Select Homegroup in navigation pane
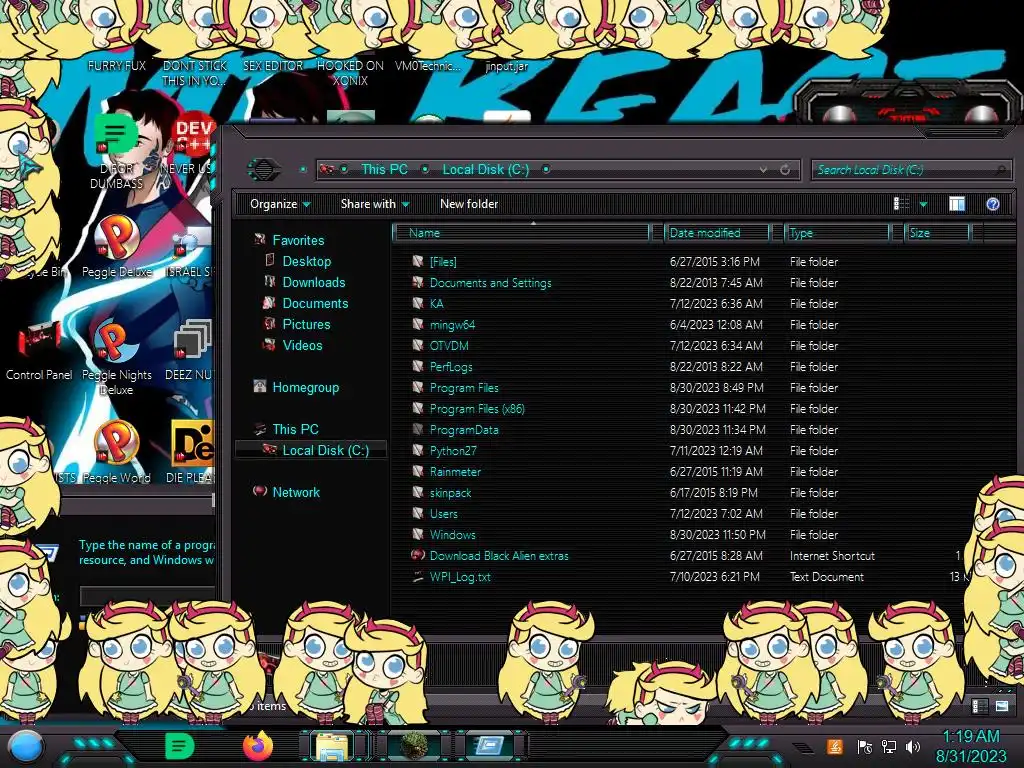This screenshot has height=768, width=1024. 306,387
